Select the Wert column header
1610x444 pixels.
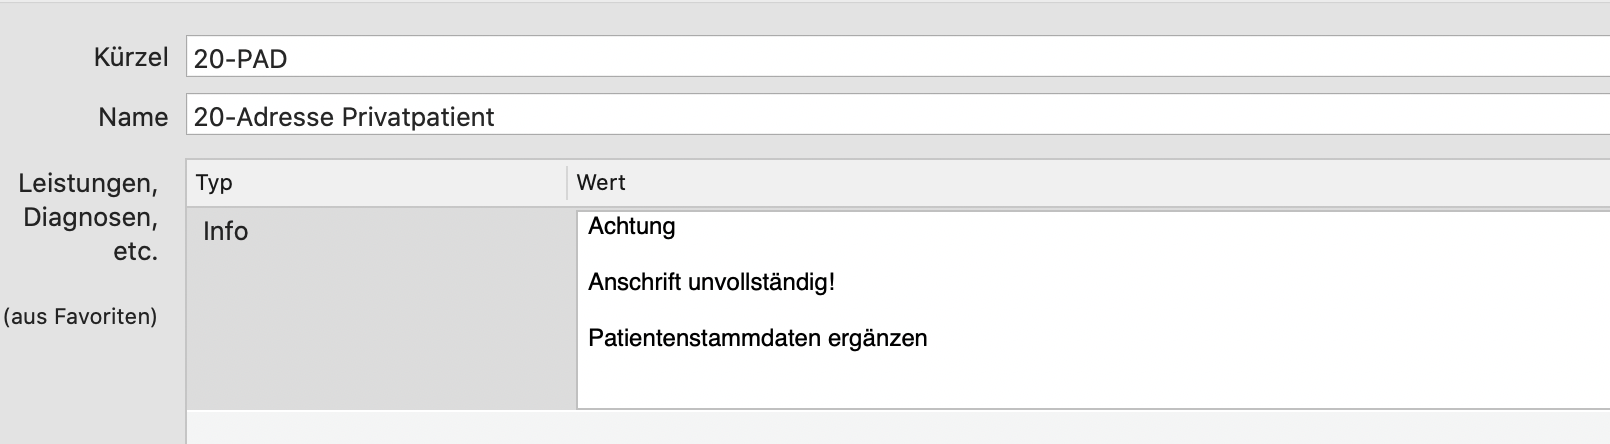click(x=1088, y=183)
